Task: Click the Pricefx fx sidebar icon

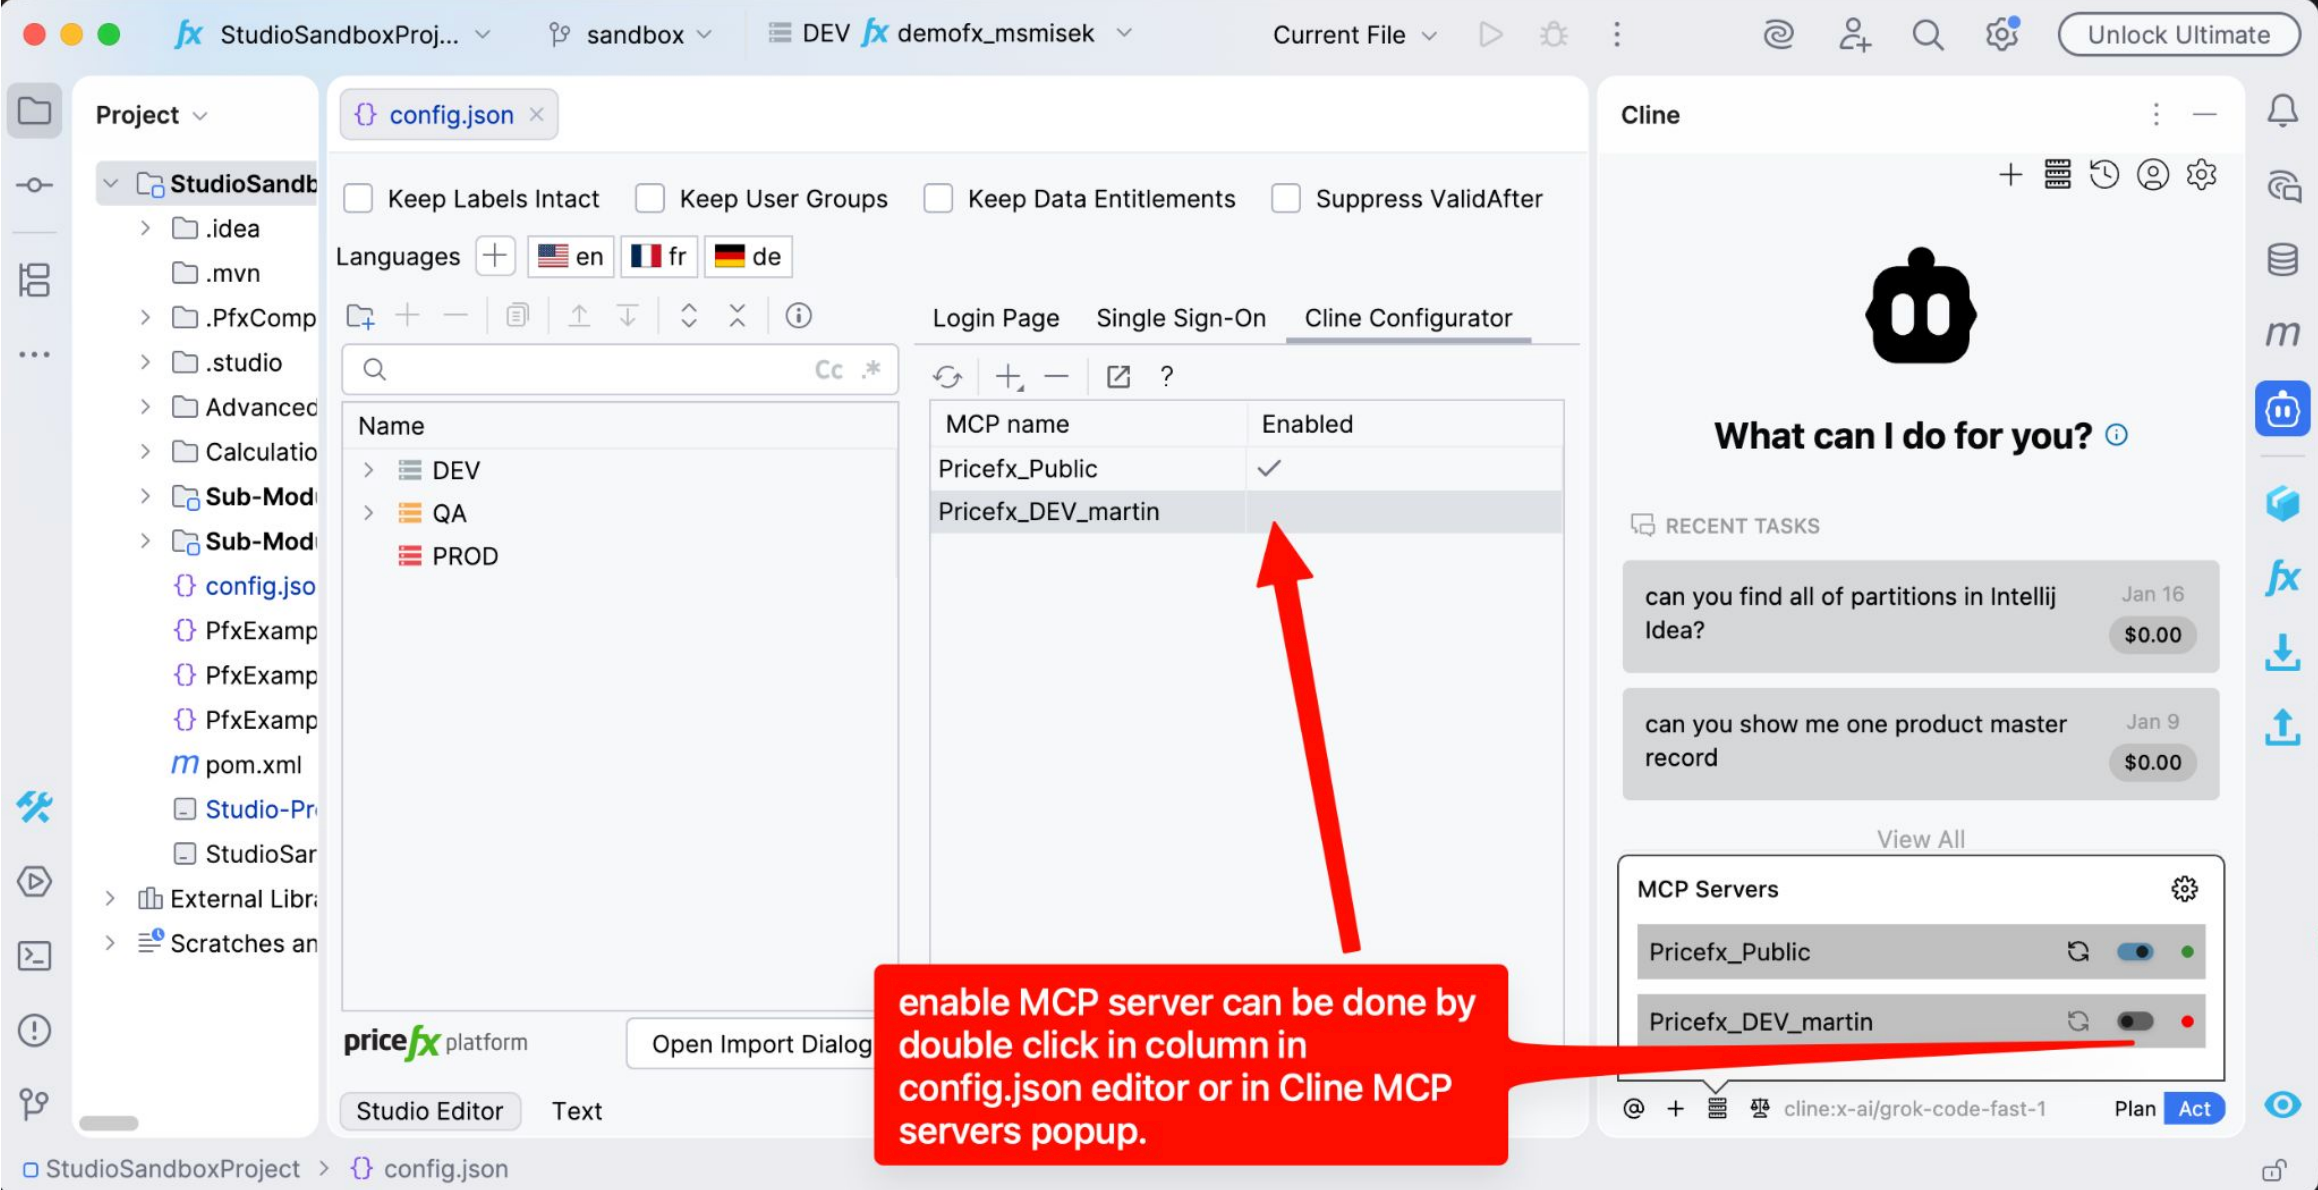Action: 2282,578
